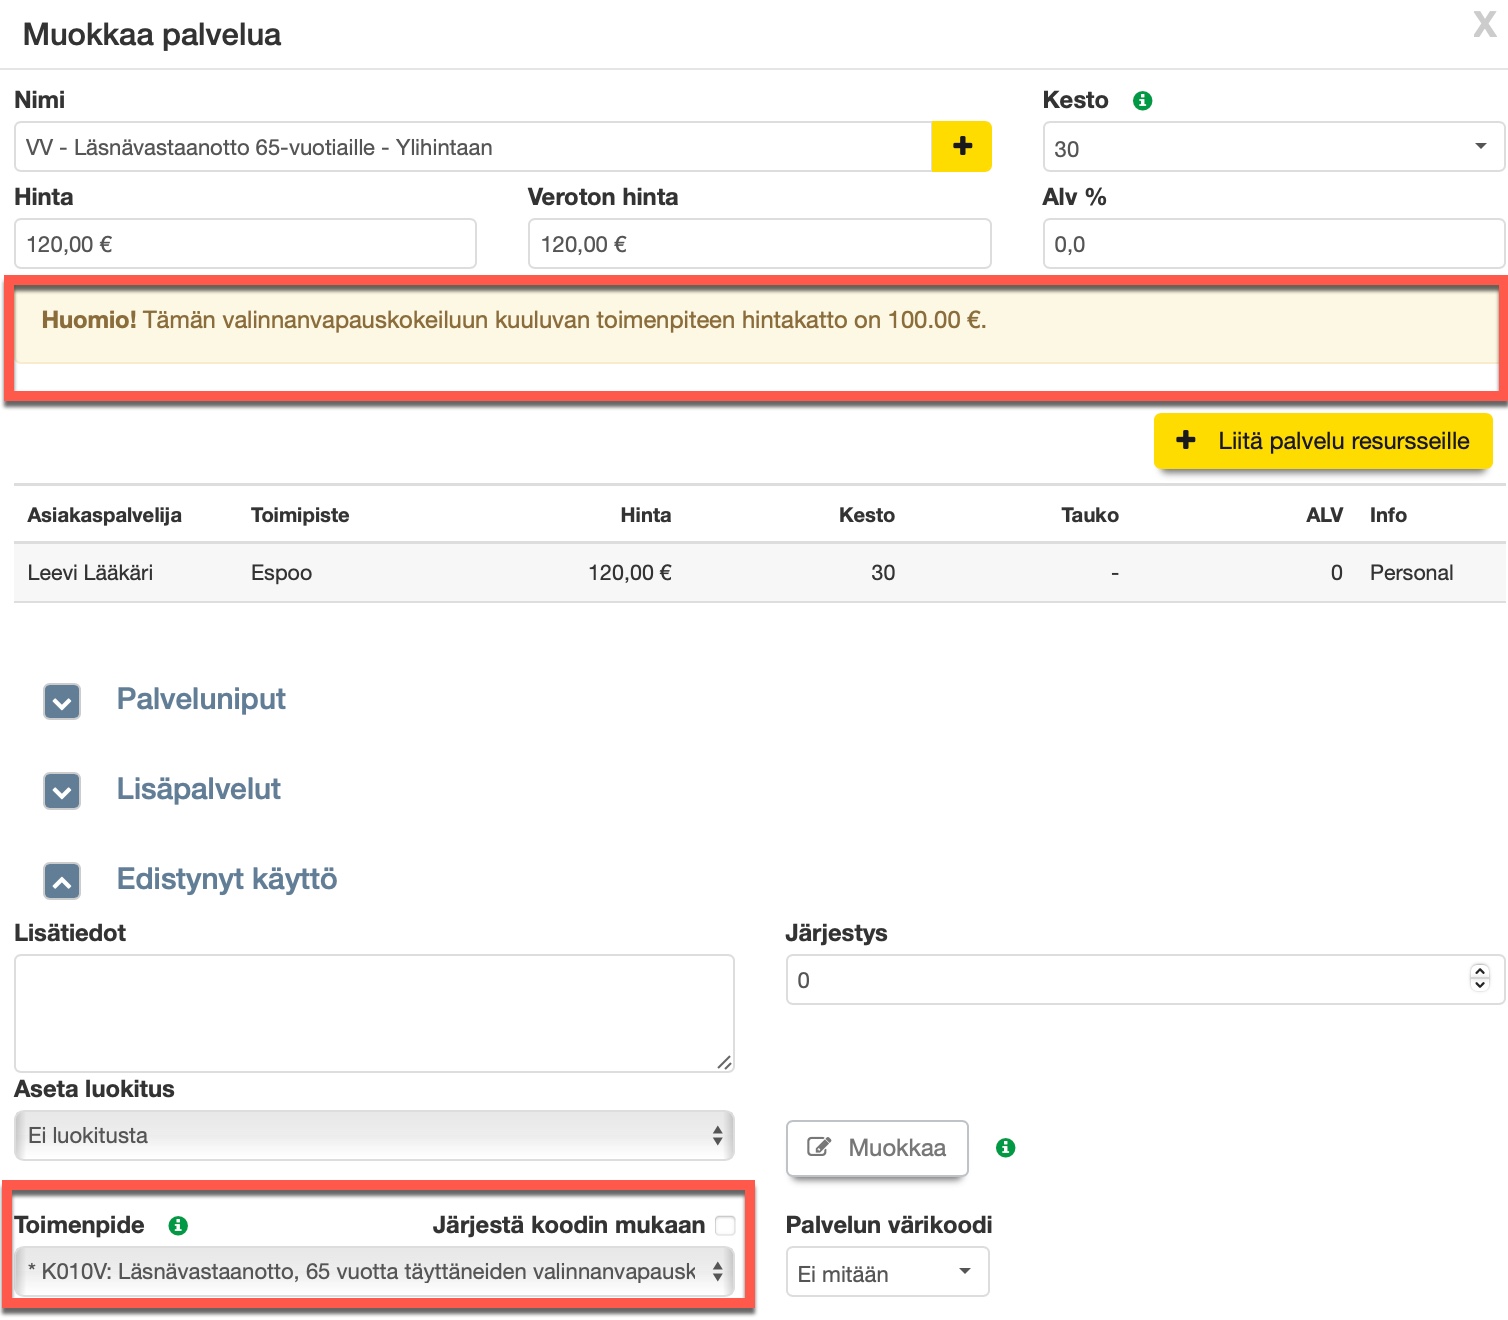Open the Aseta luokitus dropdown
Image resolution: width=1508 pixels, height=1320 pixels.
click(x=374, y=1136)
